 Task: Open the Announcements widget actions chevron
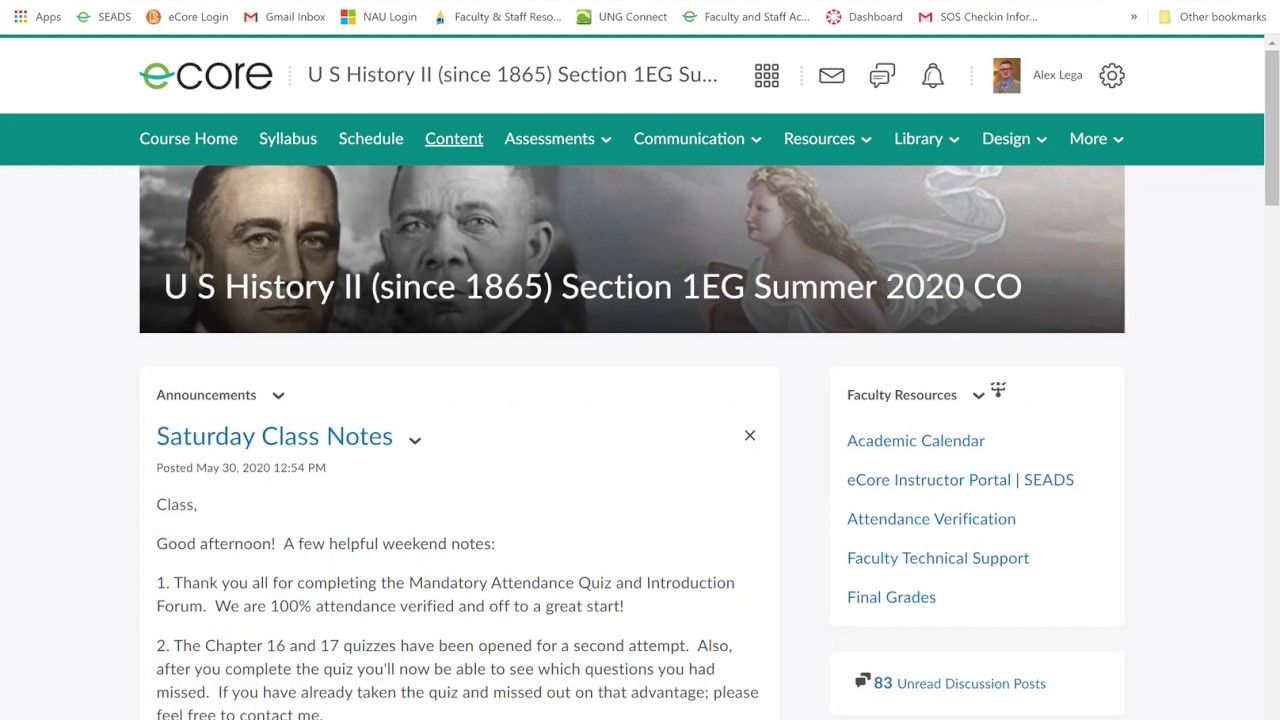(278, 396)
